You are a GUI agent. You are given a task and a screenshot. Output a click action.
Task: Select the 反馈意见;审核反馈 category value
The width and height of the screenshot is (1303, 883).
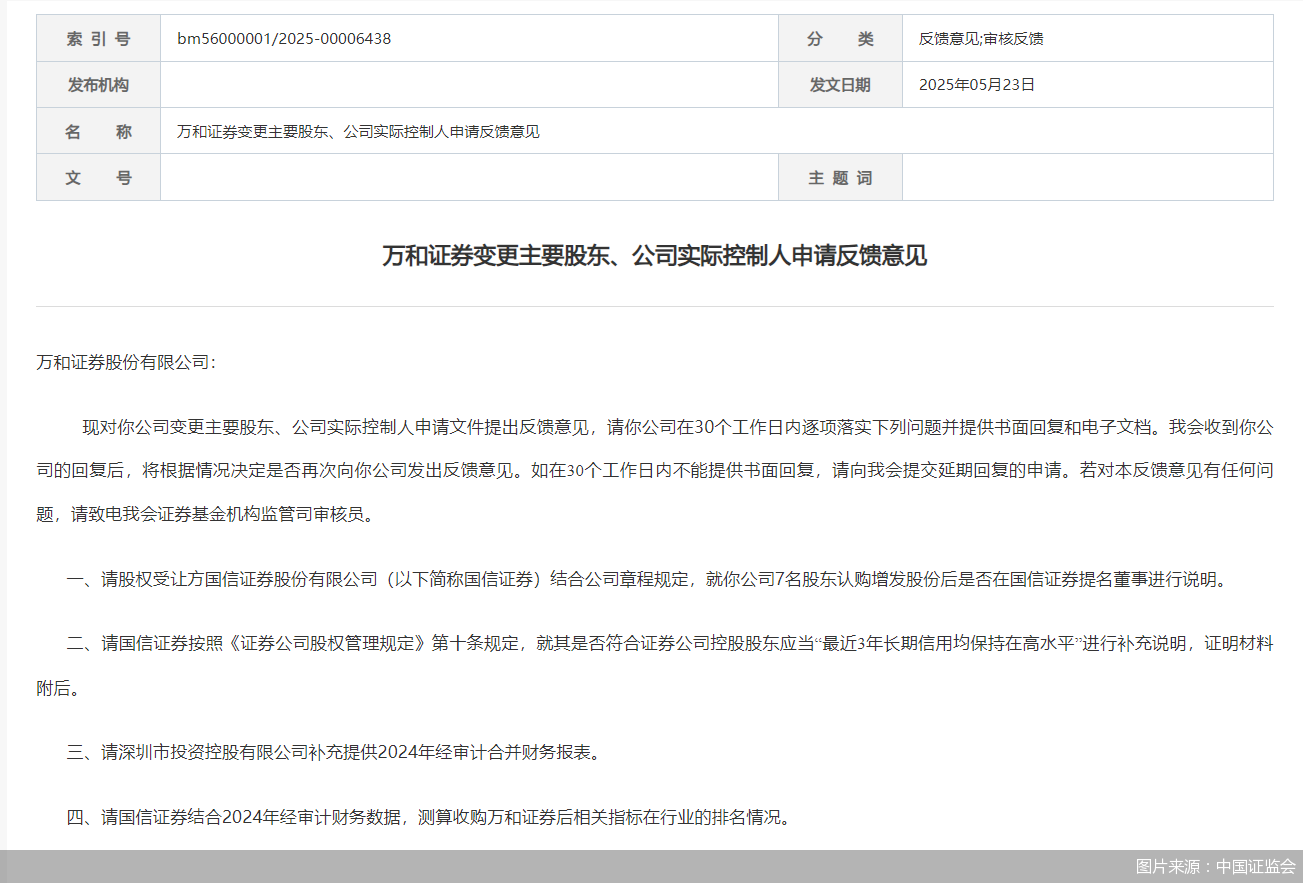click(981, 39)
